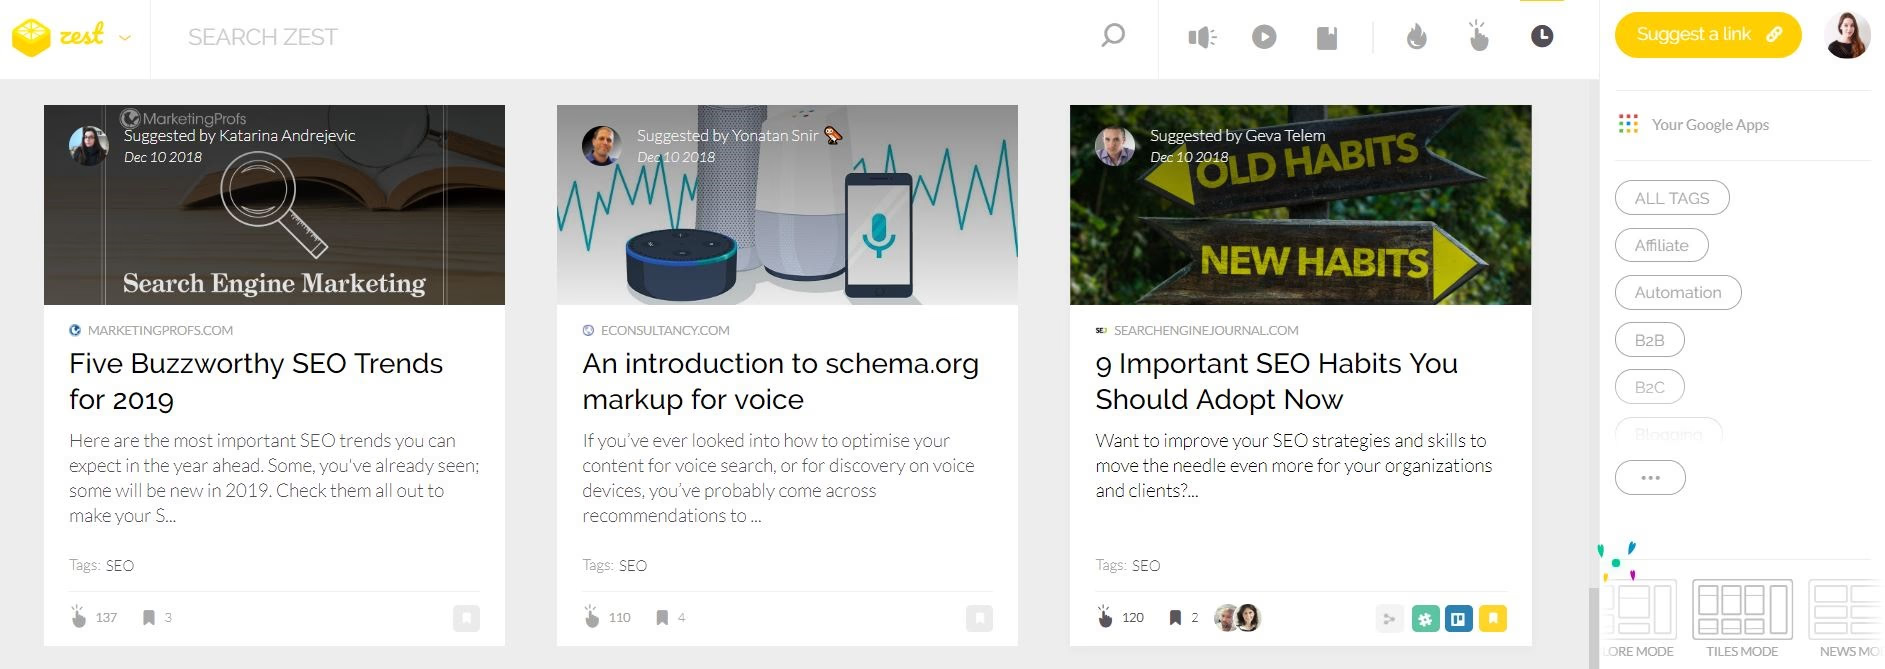1885x669 pixels.
Task: Click the Suggest a link button
Action: 1707,35
